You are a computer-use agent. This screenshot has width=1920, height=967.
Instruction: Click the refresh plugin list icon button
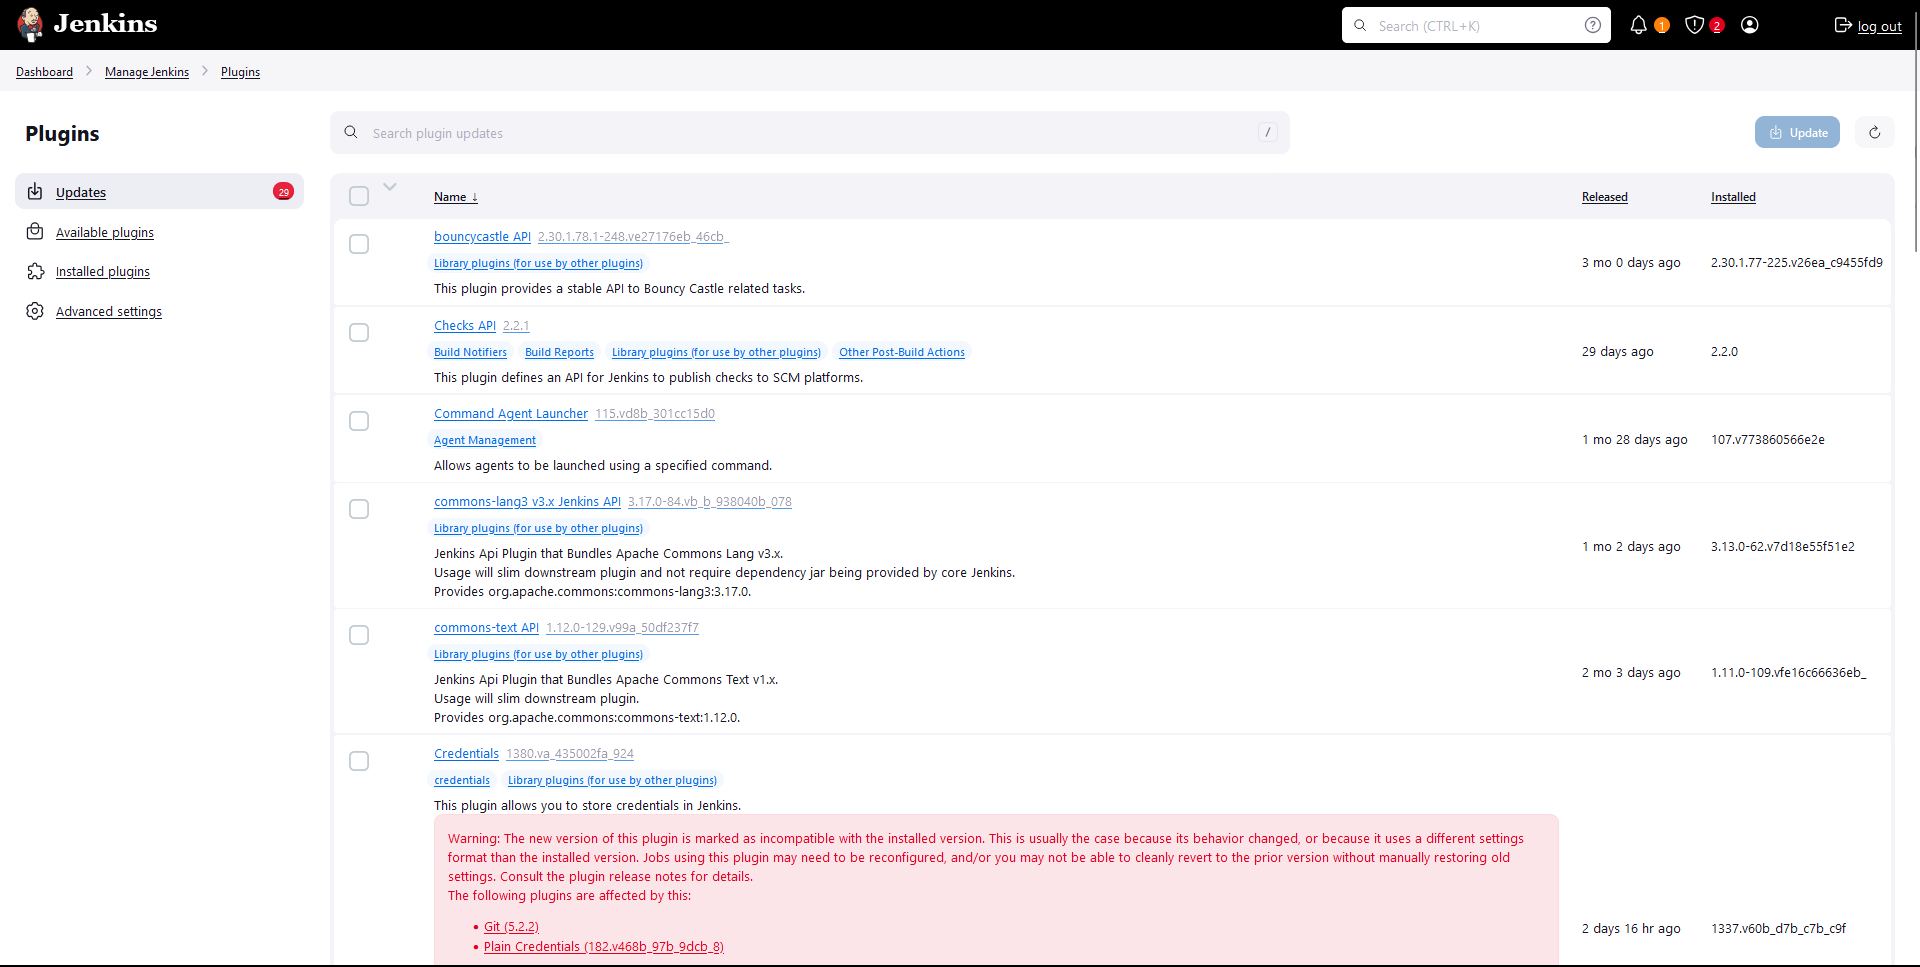tap(1875, 132)
